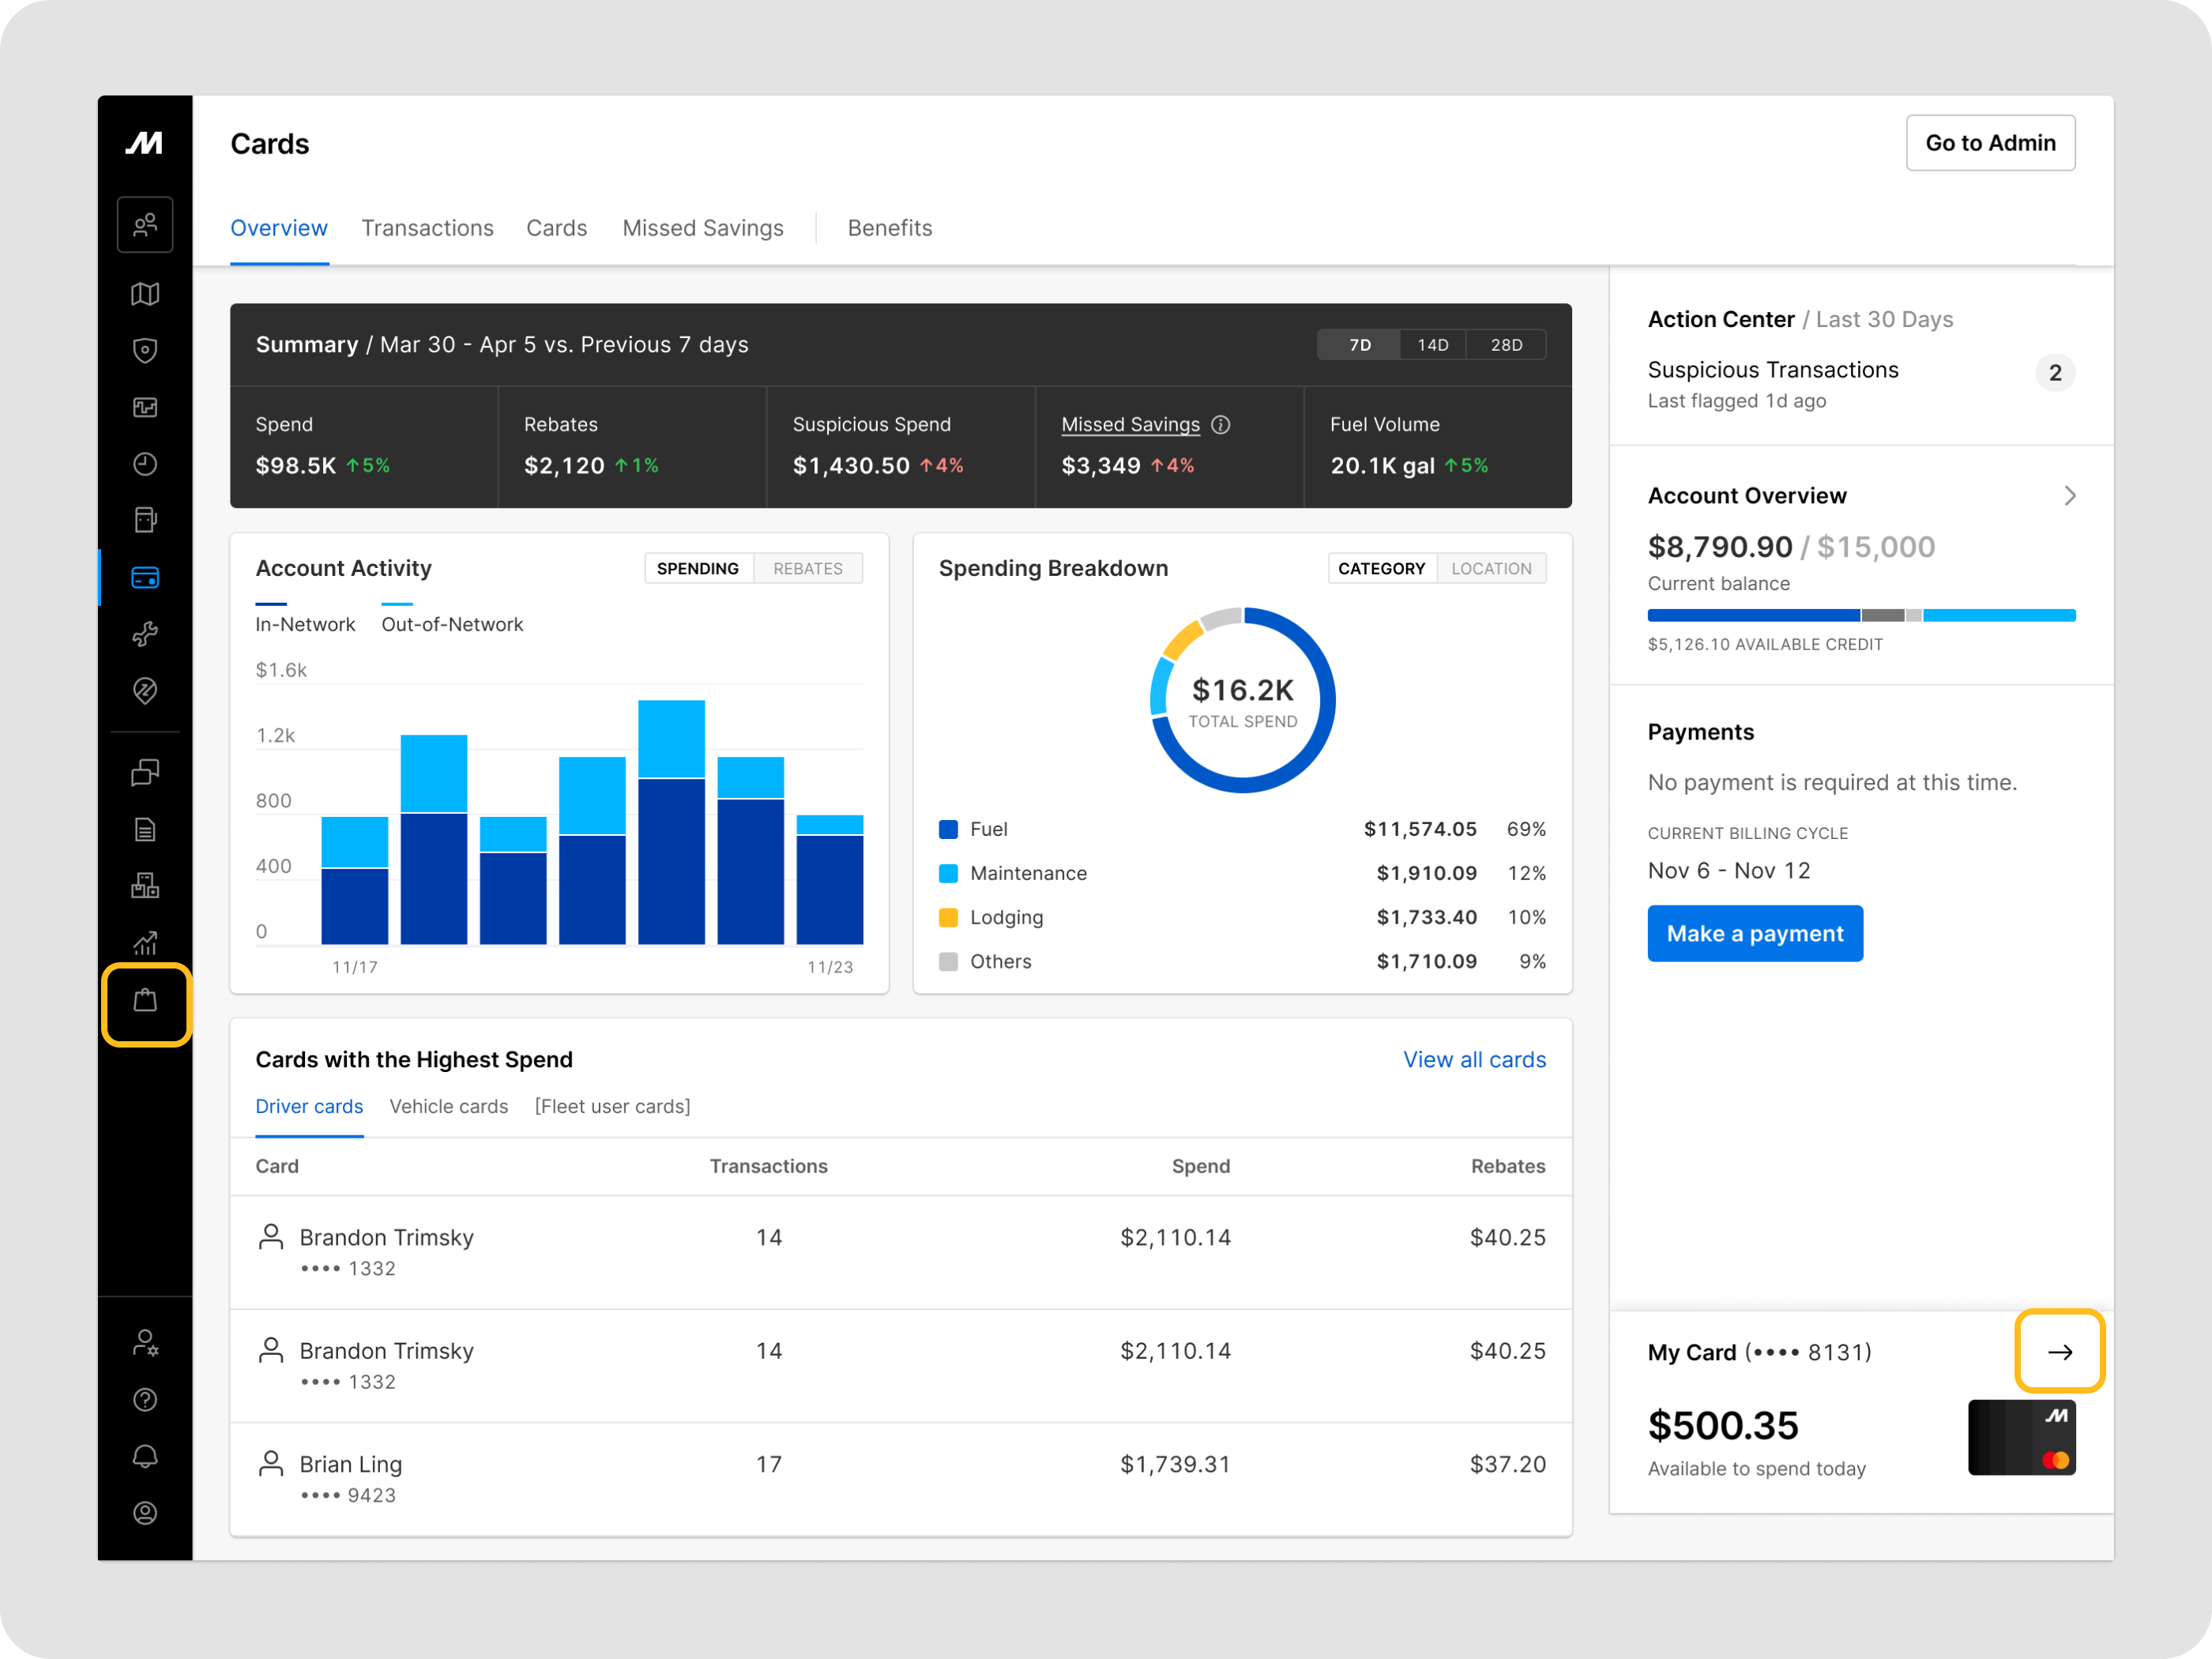Select the Vehicle cards tab

tap(448, 1106)
